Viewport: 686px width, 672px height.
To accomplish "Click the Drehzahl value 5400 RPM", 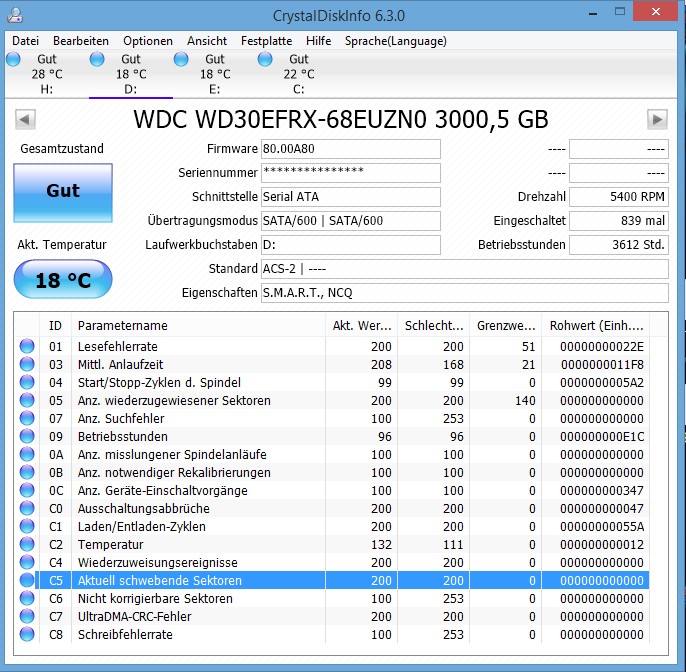I will (x=619, y=197).
